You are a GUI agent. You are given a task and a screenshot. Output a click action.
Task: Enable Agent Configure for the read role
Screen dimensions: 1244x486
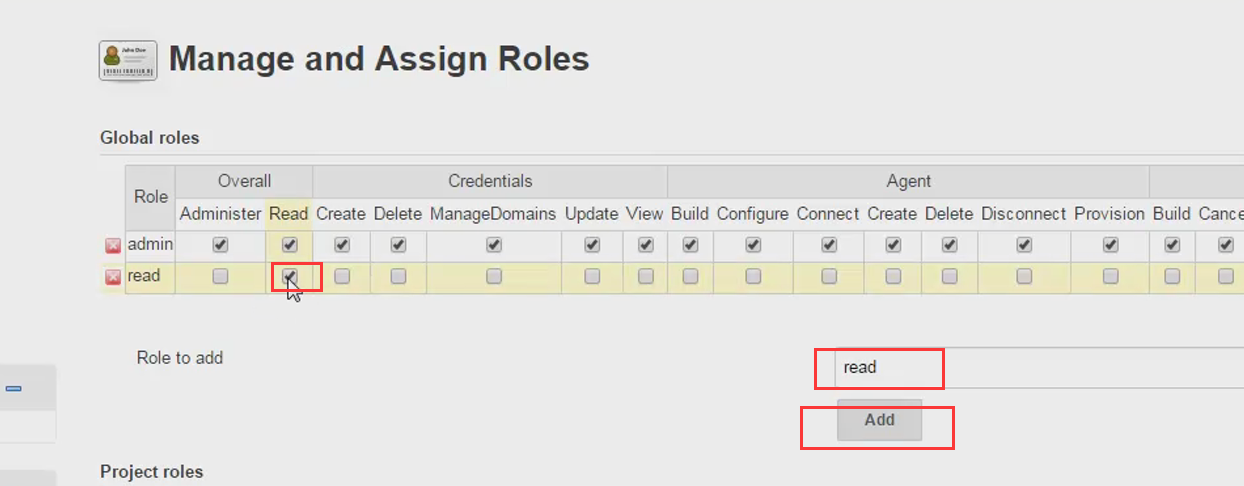(753, 276)
